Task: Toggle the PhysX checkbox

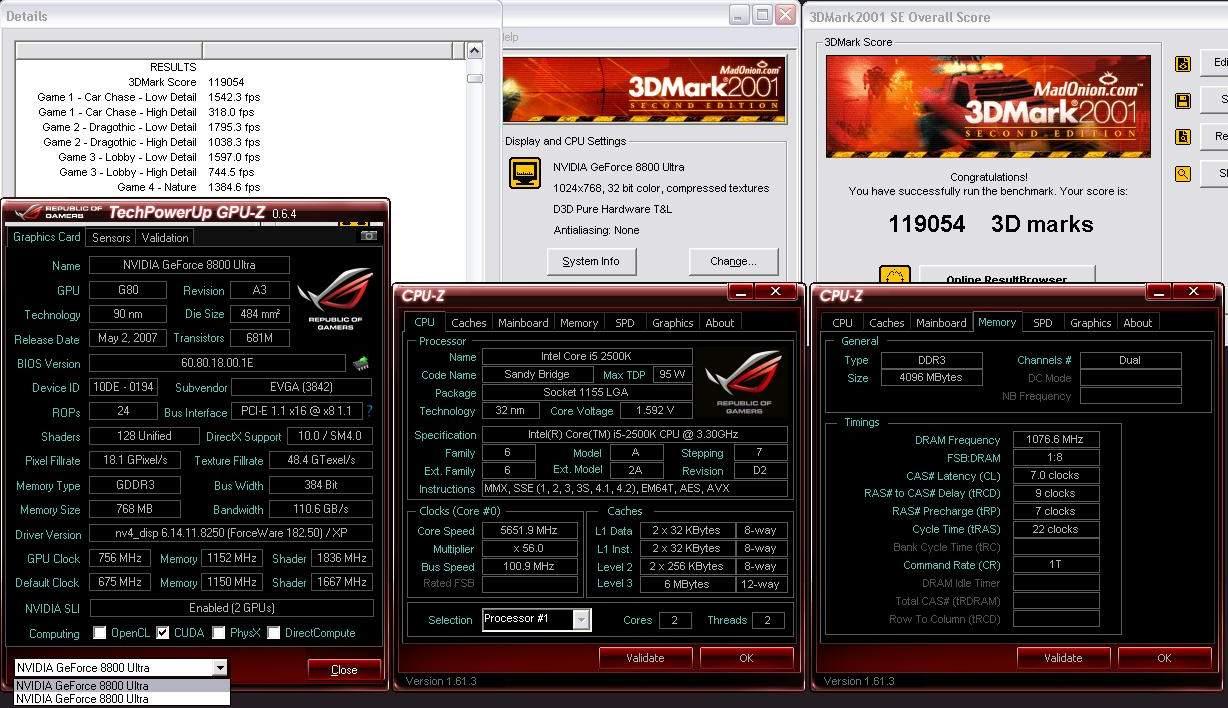Action: 217,633
